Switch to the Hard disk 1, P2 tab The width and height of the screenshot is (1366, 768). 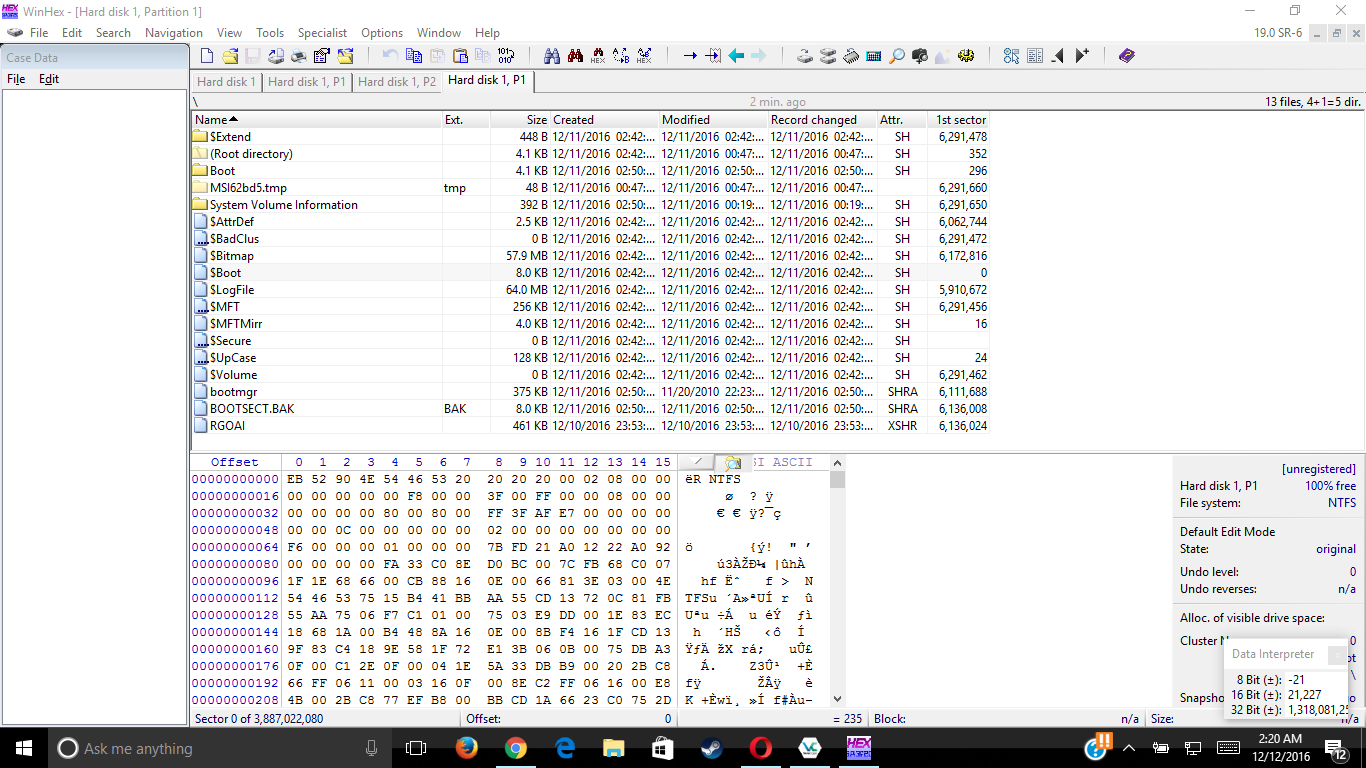point(397,82)
